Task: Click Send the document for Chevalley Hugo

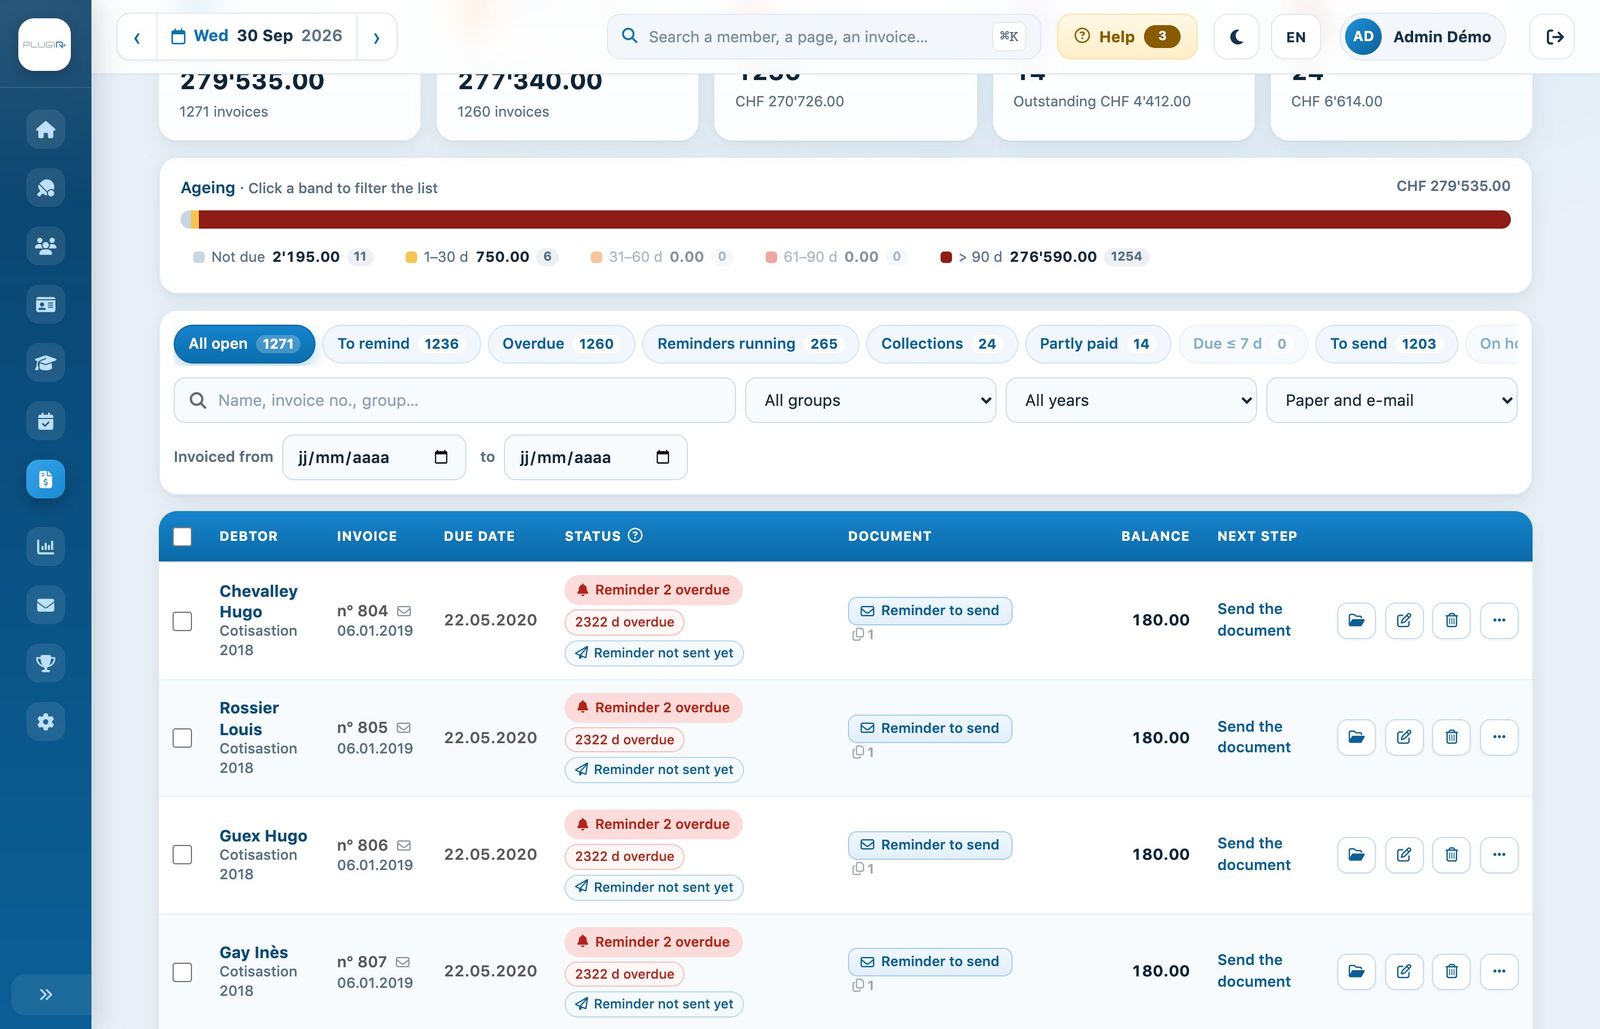Action: [1254, 620]
